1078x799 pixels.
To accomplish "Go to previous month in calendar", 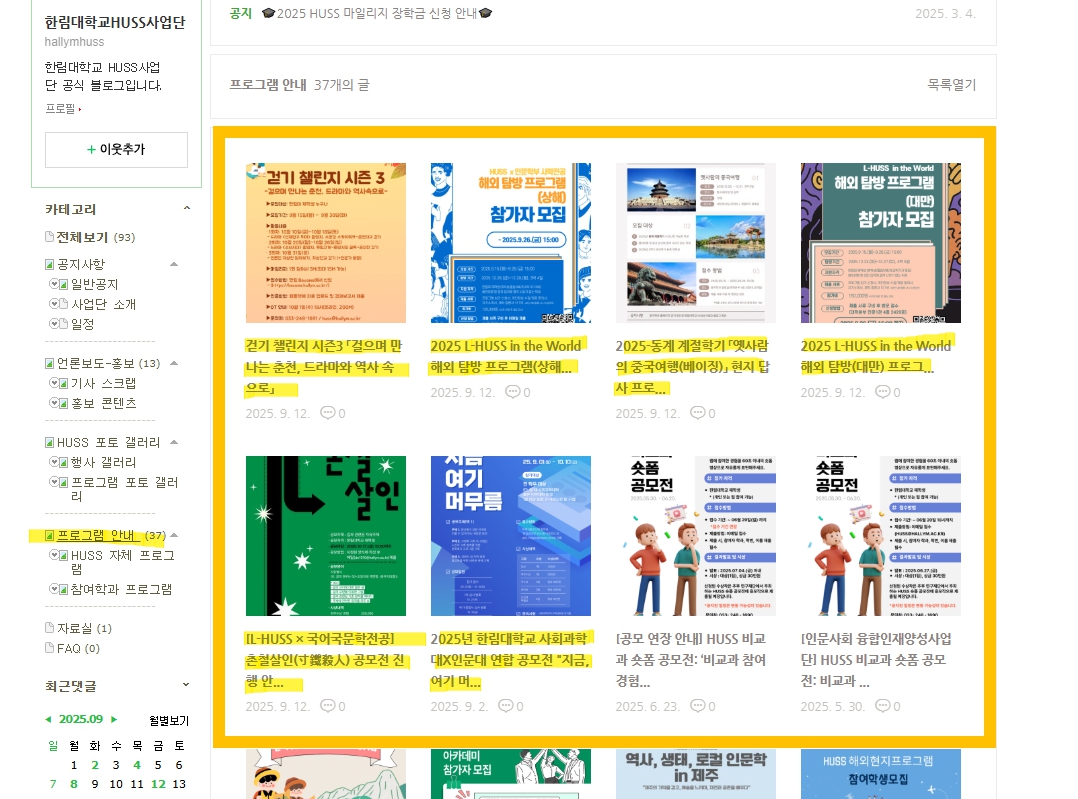I will click(48, 719).
